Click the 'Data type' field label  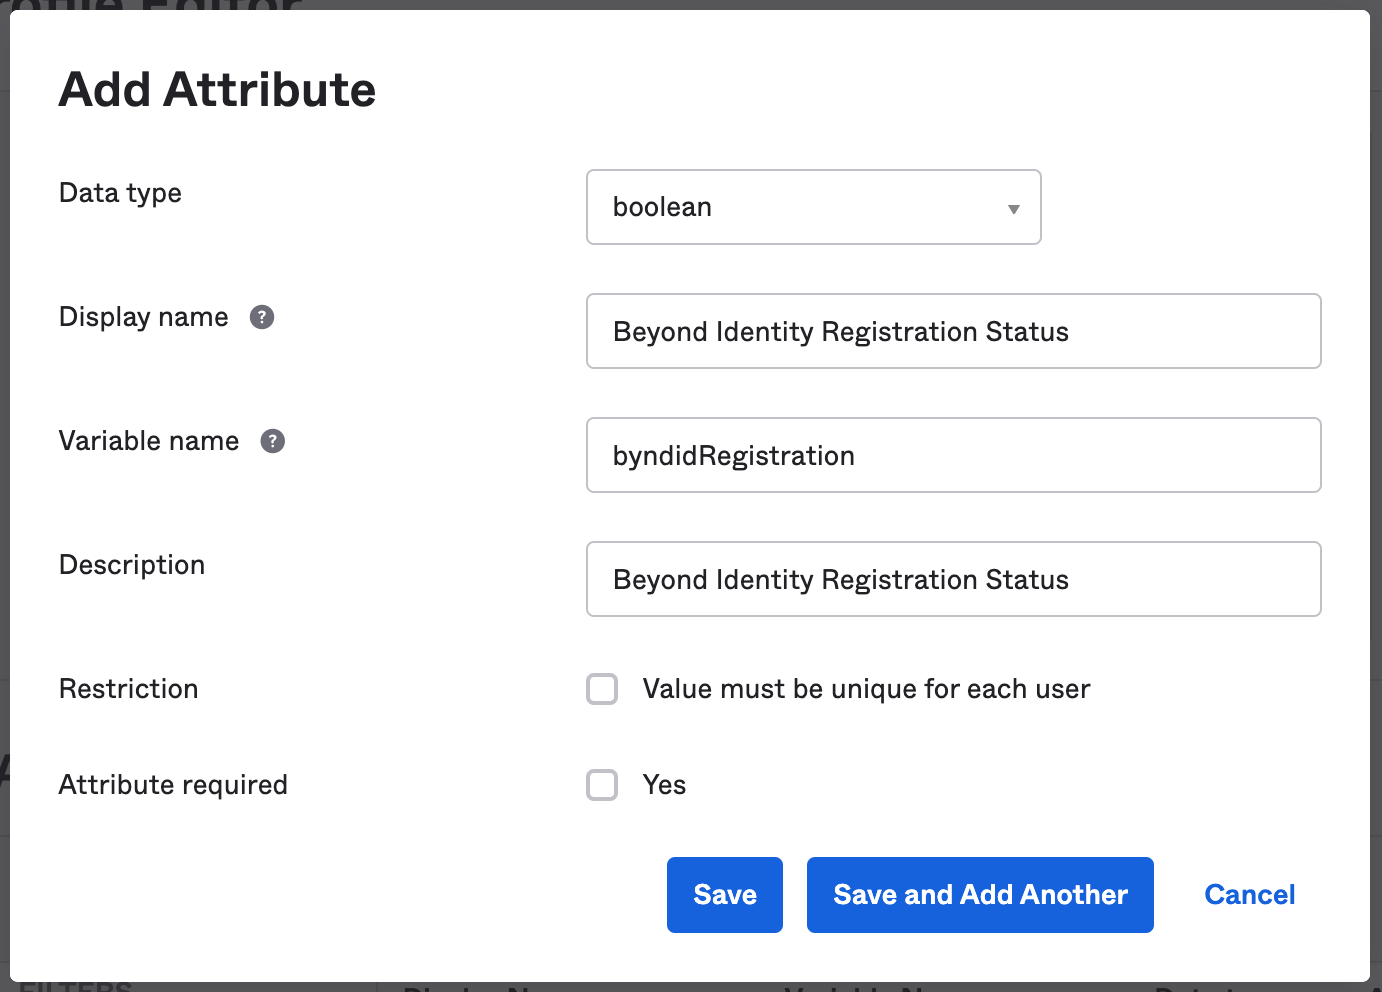coord(120,193)
